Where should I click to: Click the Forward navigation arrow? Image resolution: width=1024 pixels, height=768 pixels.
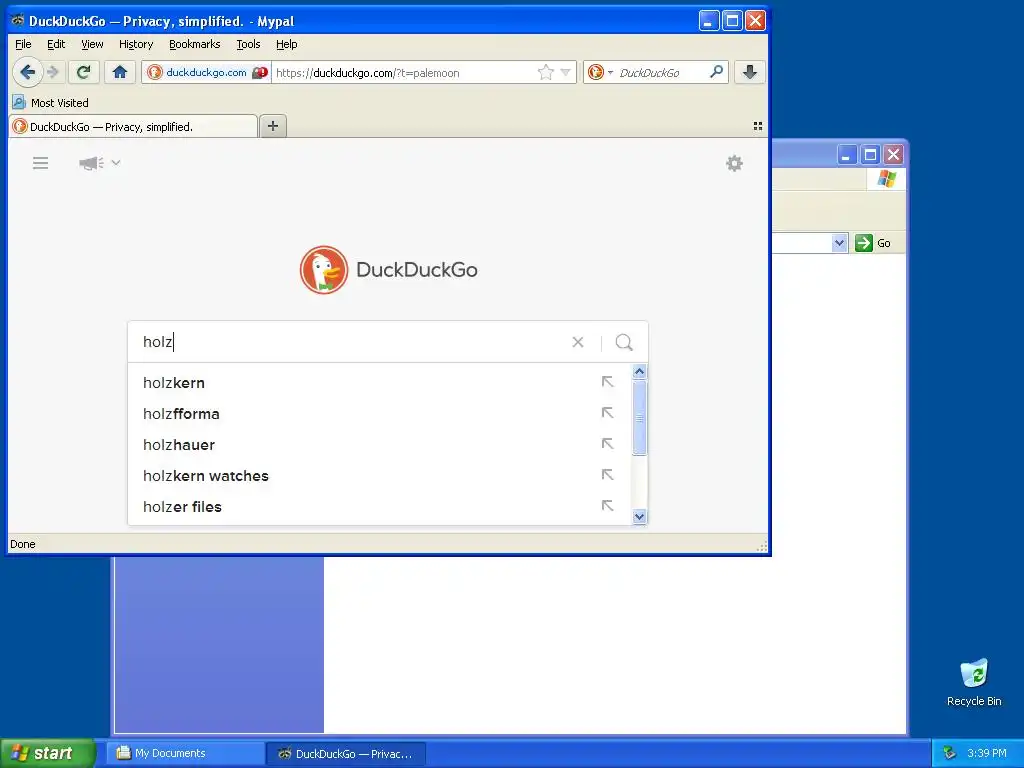point(54,72)
